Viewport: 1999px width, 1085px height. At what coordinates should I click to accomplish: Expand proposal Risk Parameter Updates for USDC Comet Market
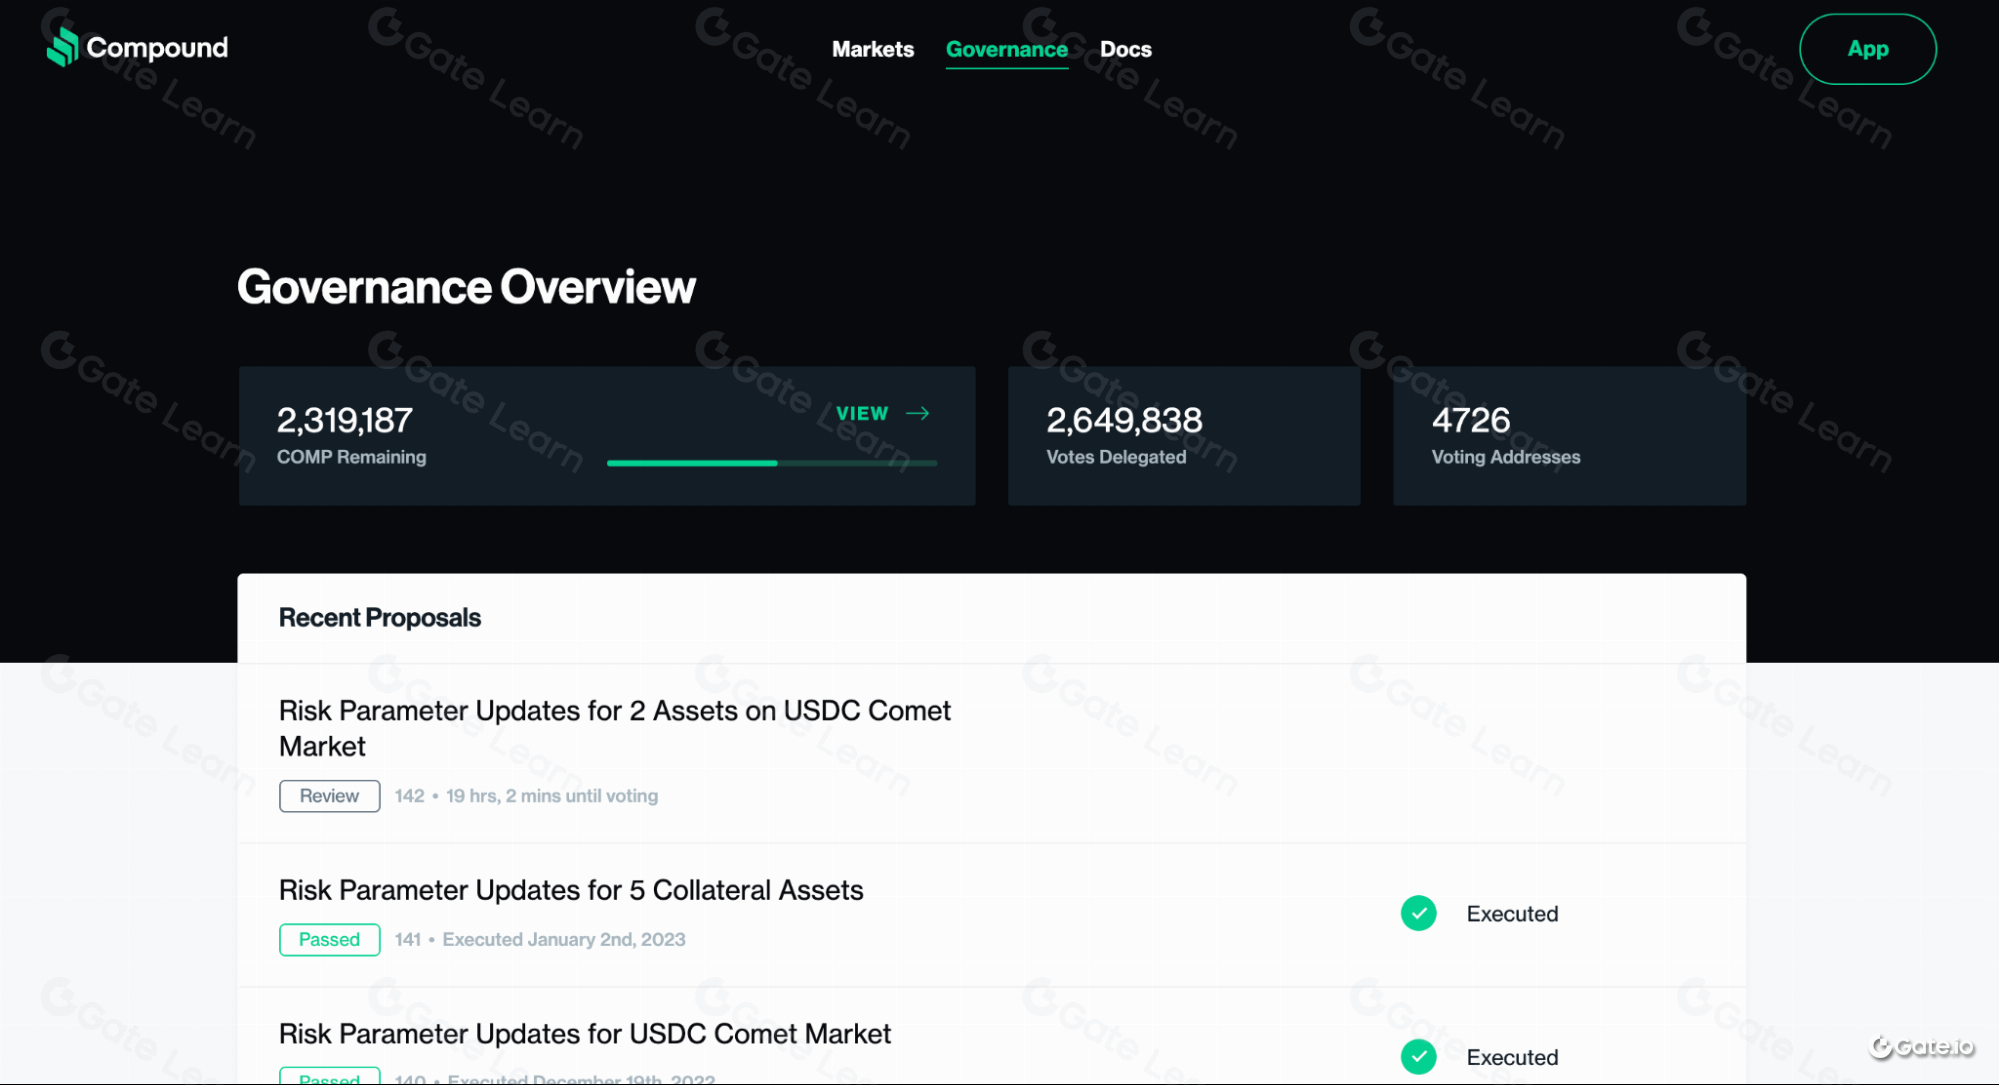tap(584, 1034)
